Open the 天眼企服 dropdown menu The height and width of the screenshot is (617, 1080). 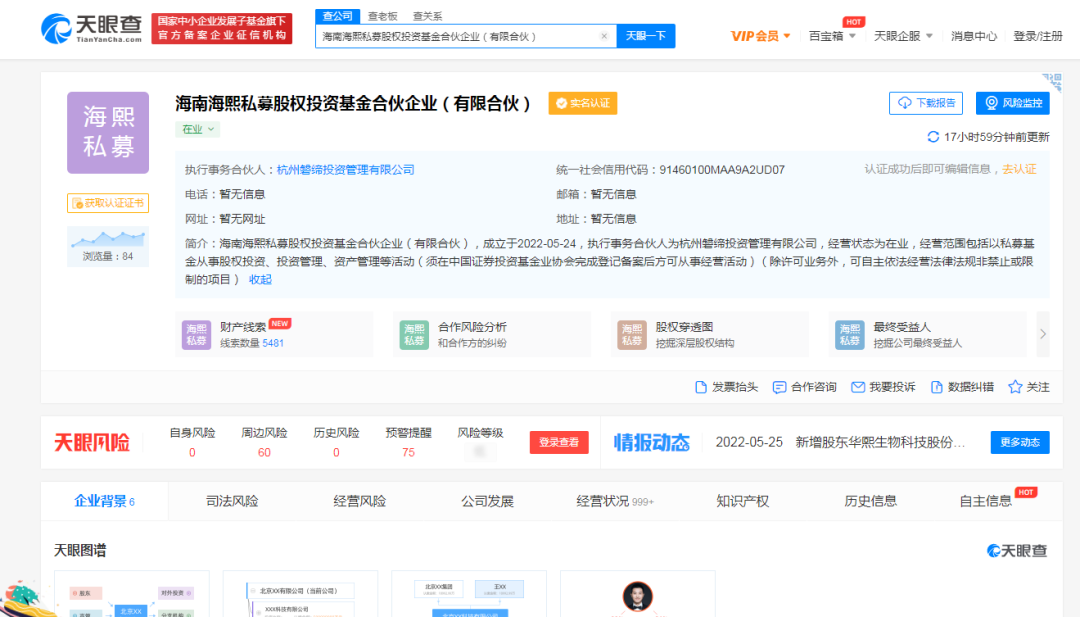tap(903, 36)
